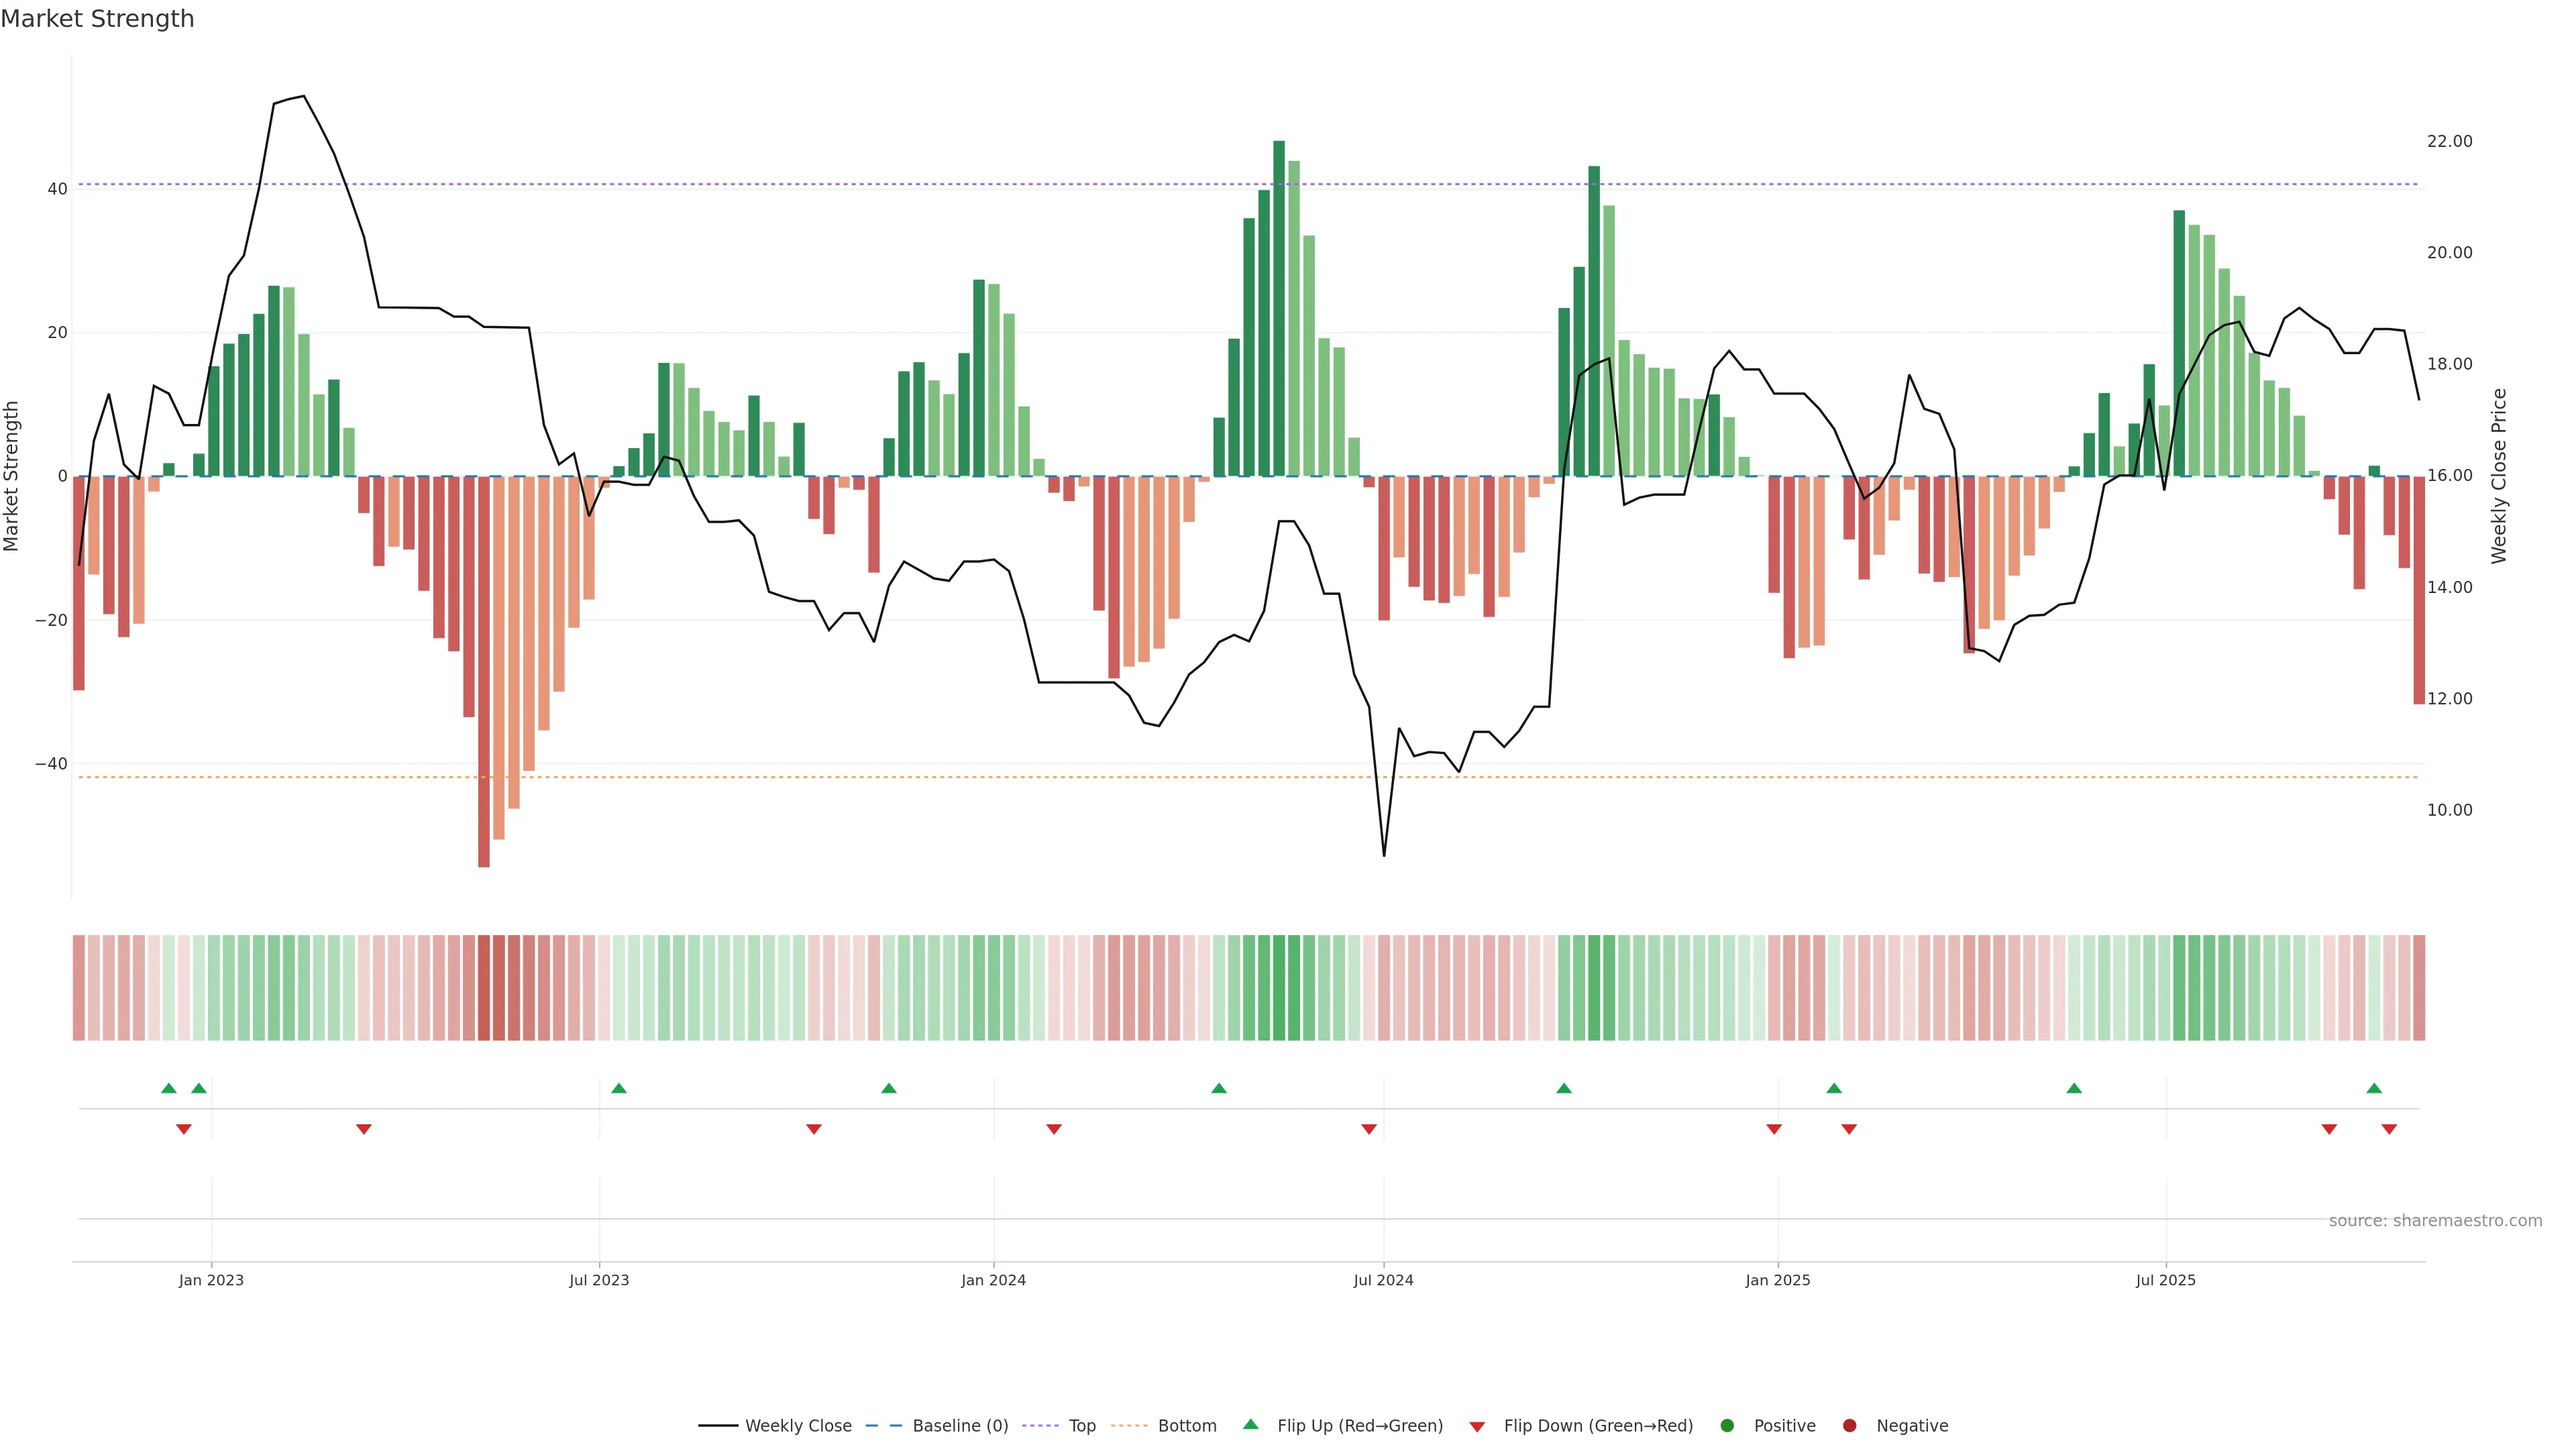The height and width of the screenshot is (1449, 2576).
Task: Click the tallest dark green bar above the Top line
Action: [1279, 300]
